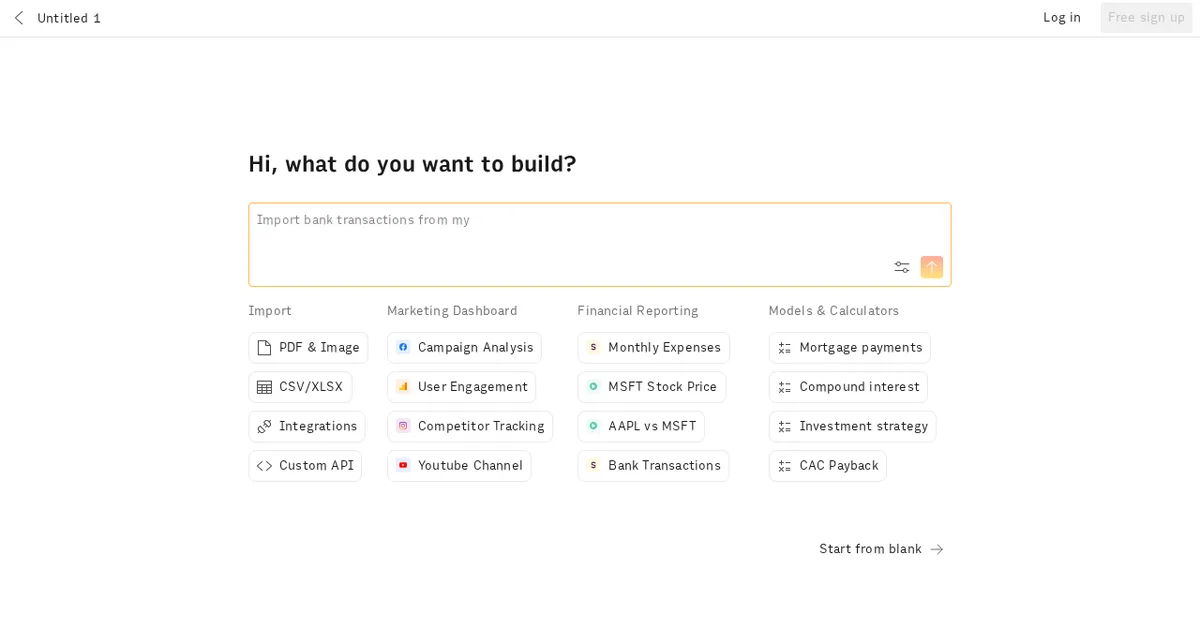Viewport: 1200px width, 630px height.
Task: Go back using the arrow beside Untitled 1
Action: (x=19, y=18)
